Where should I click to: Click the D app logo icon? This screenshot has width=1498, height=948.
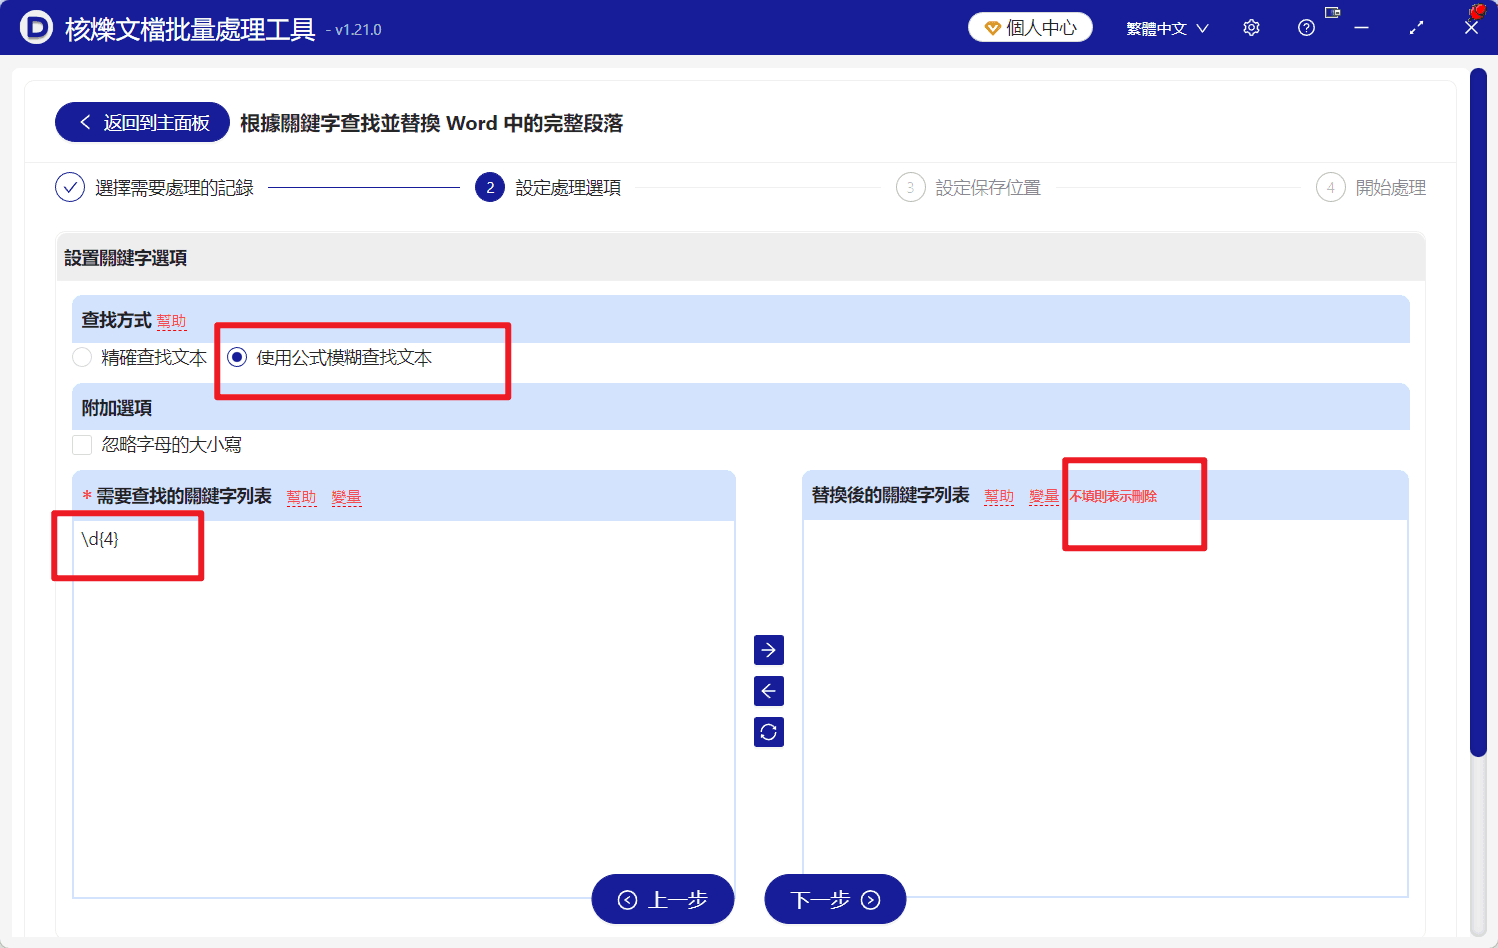point(37,27)
